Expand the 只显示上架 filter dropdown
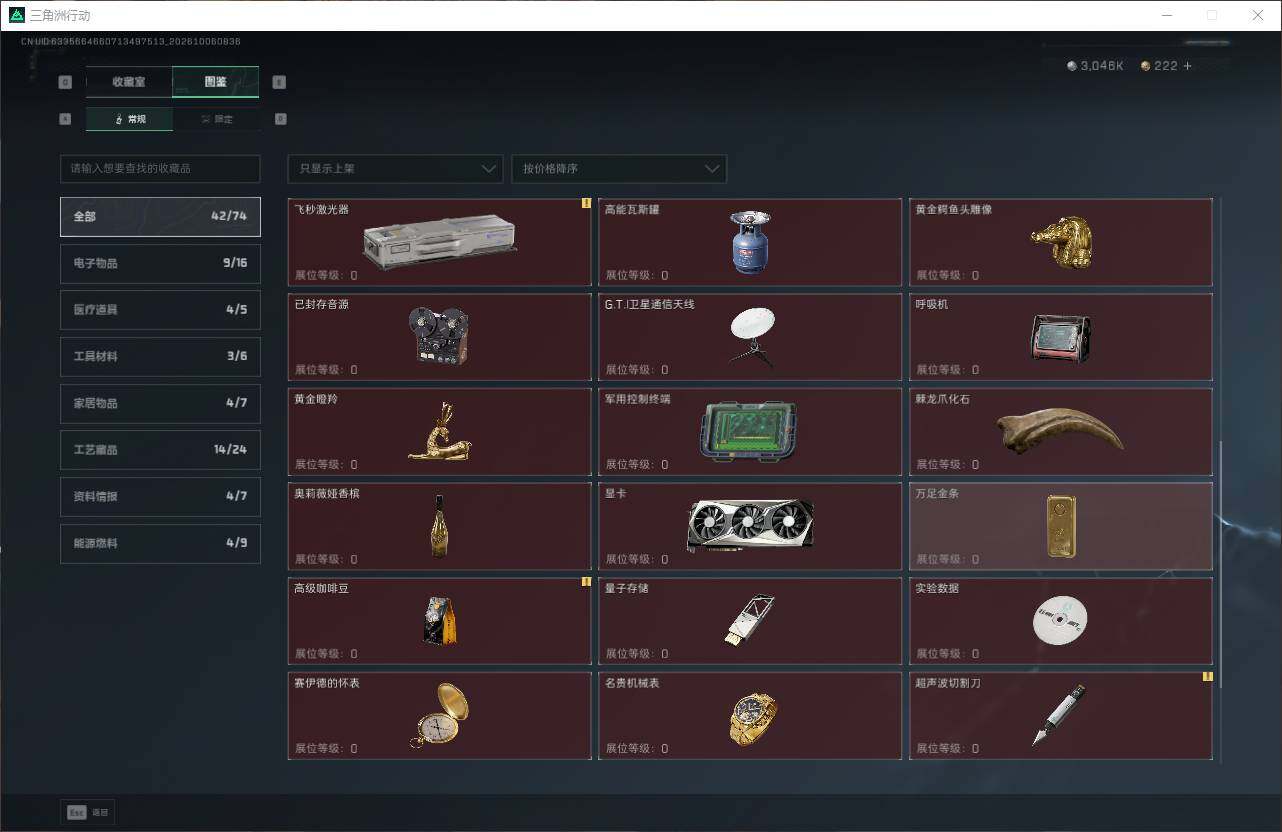 (395, 169)
